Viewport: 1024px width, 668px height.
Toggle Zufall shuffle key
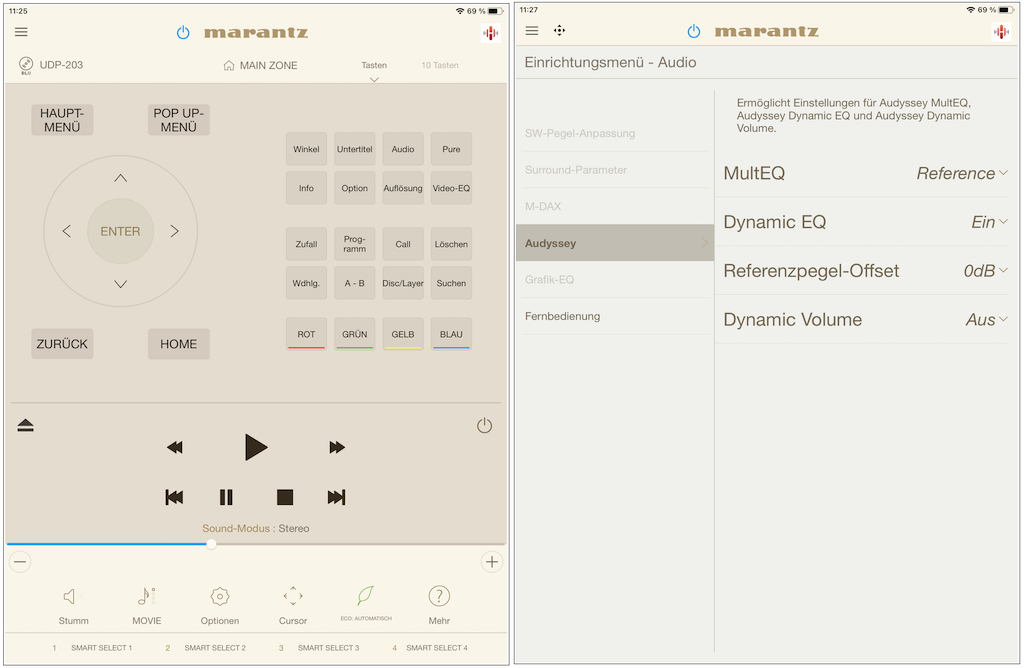(306, 244)
